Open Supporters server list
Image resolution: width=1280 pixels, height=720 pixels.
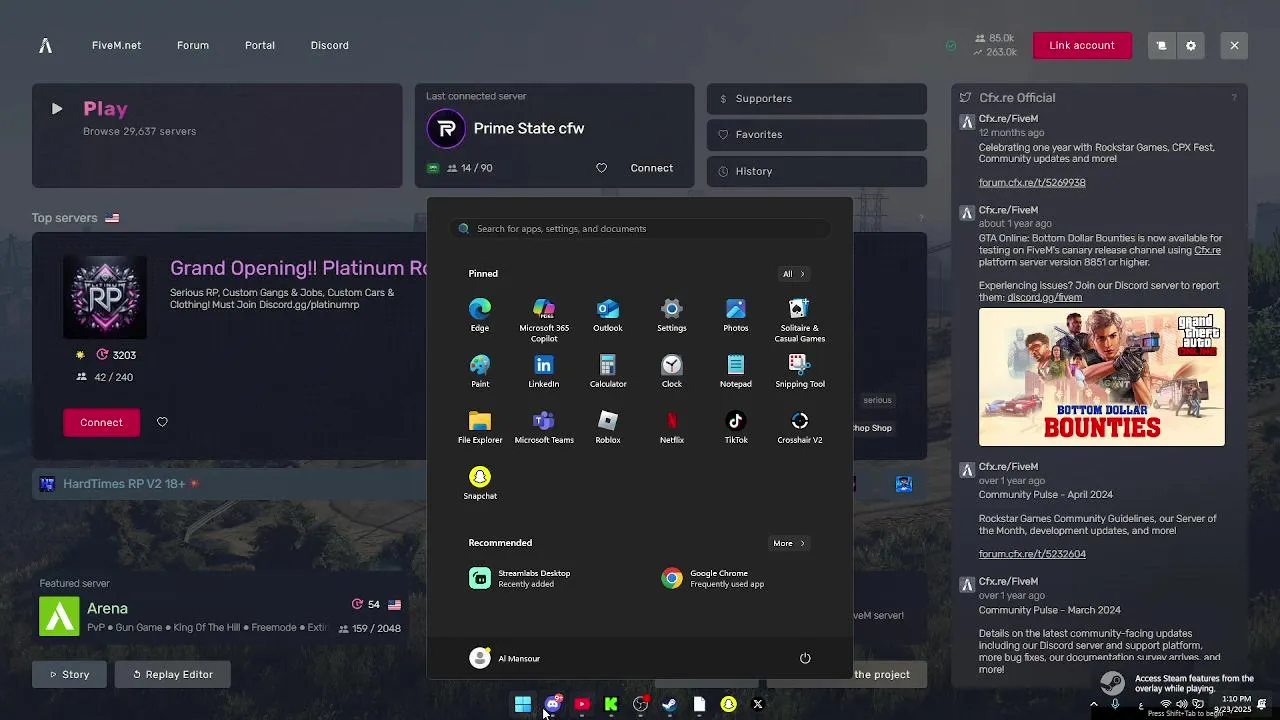[817, 98]
